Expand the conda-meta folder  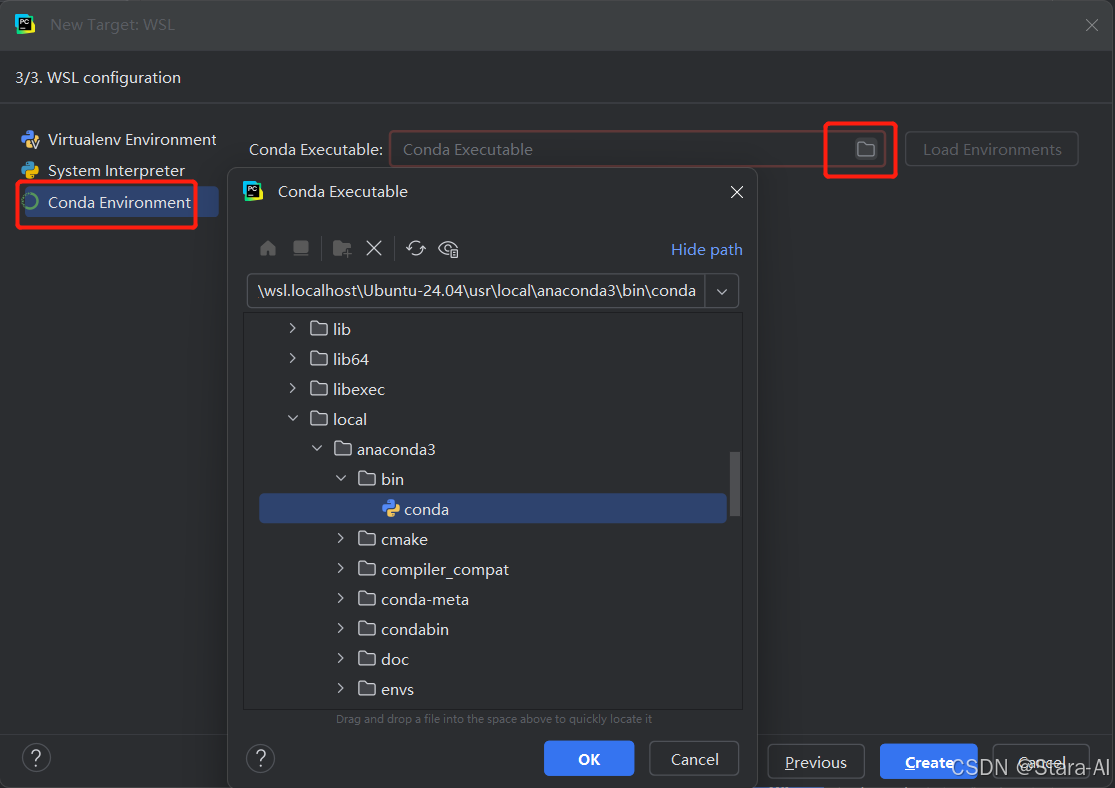pyautogui.click(x=341, y=598)
